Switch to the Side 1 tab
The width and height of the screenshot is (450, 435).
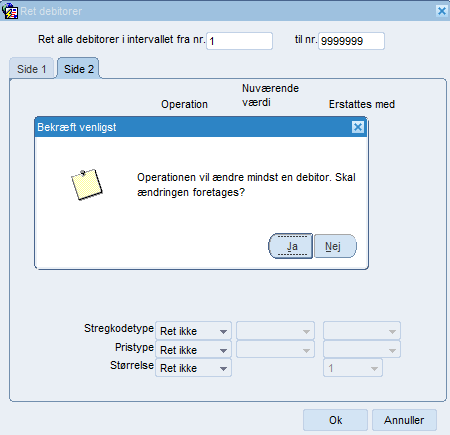(32, 69)
